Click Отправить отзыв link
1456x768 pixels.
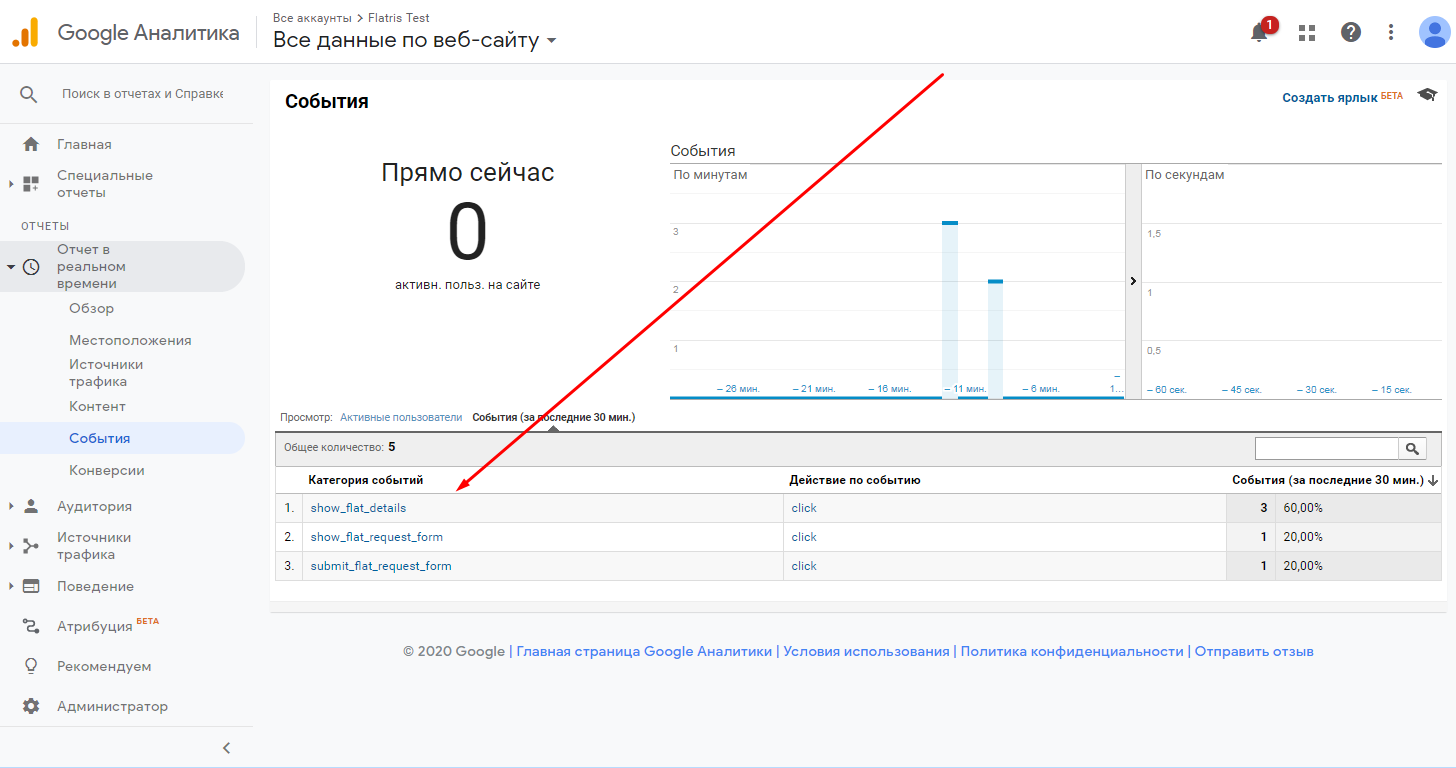point(1254,651)
